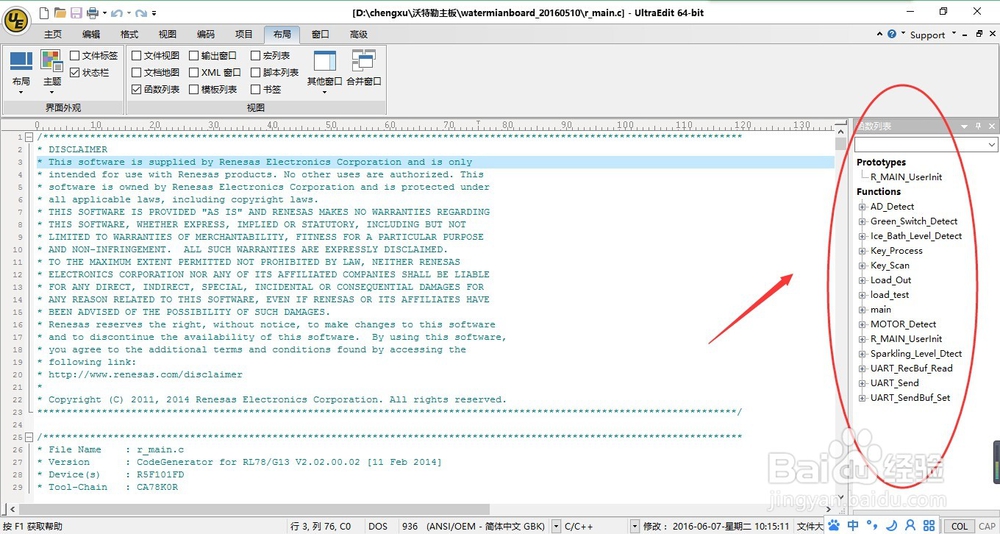Open the IME toolbox grid icon
Screen dimensions: 1000x534
(x=930, y=526)
